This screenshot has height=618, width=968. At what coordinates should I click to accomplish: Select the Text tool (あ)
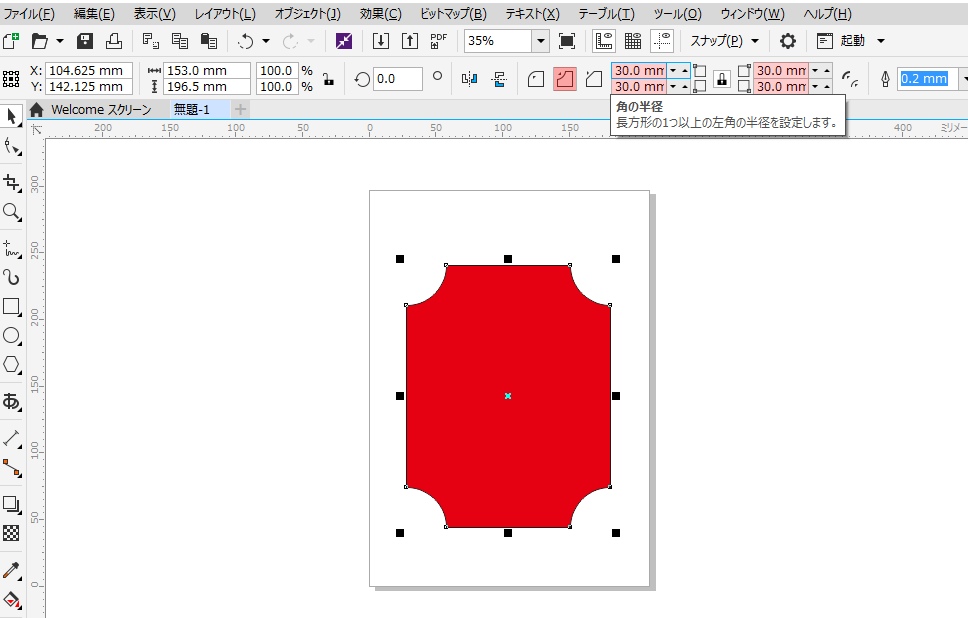[11, 401]
